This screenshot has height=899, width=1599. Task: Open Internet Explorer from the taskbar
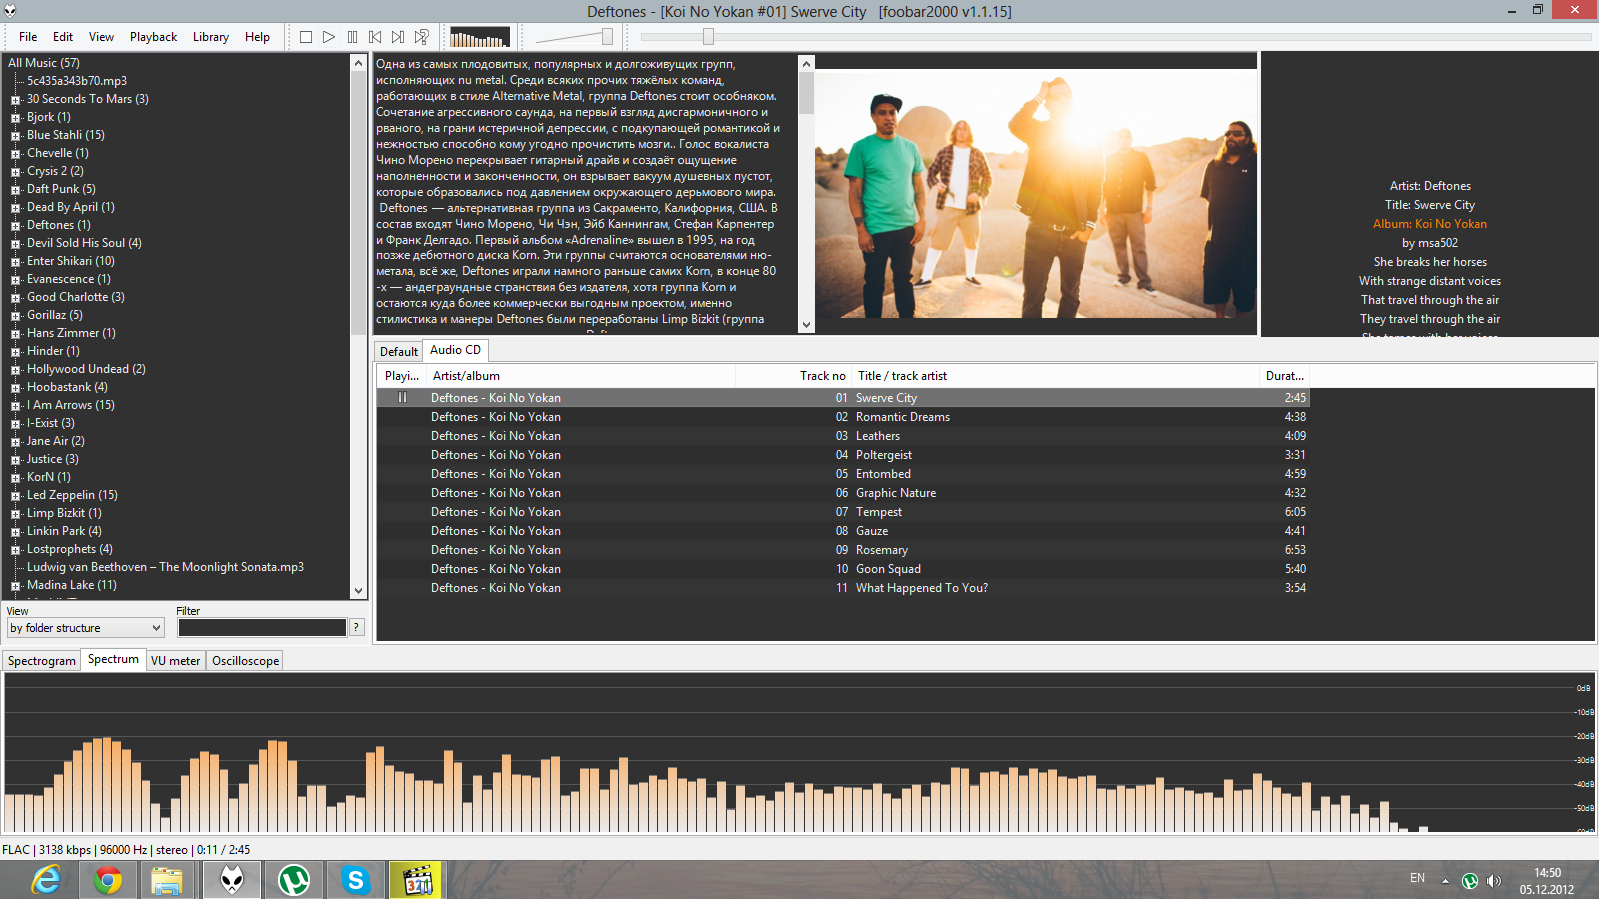pyautogui.click(x=46, y=880)
